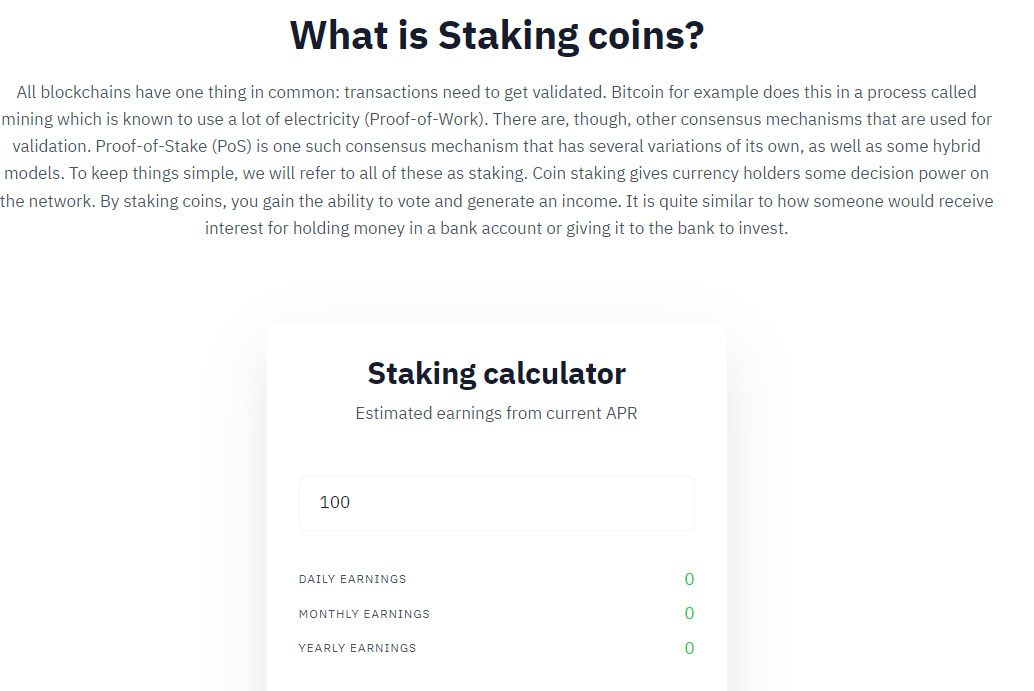Click the DAILY EARNINGS label

point(352,579)
